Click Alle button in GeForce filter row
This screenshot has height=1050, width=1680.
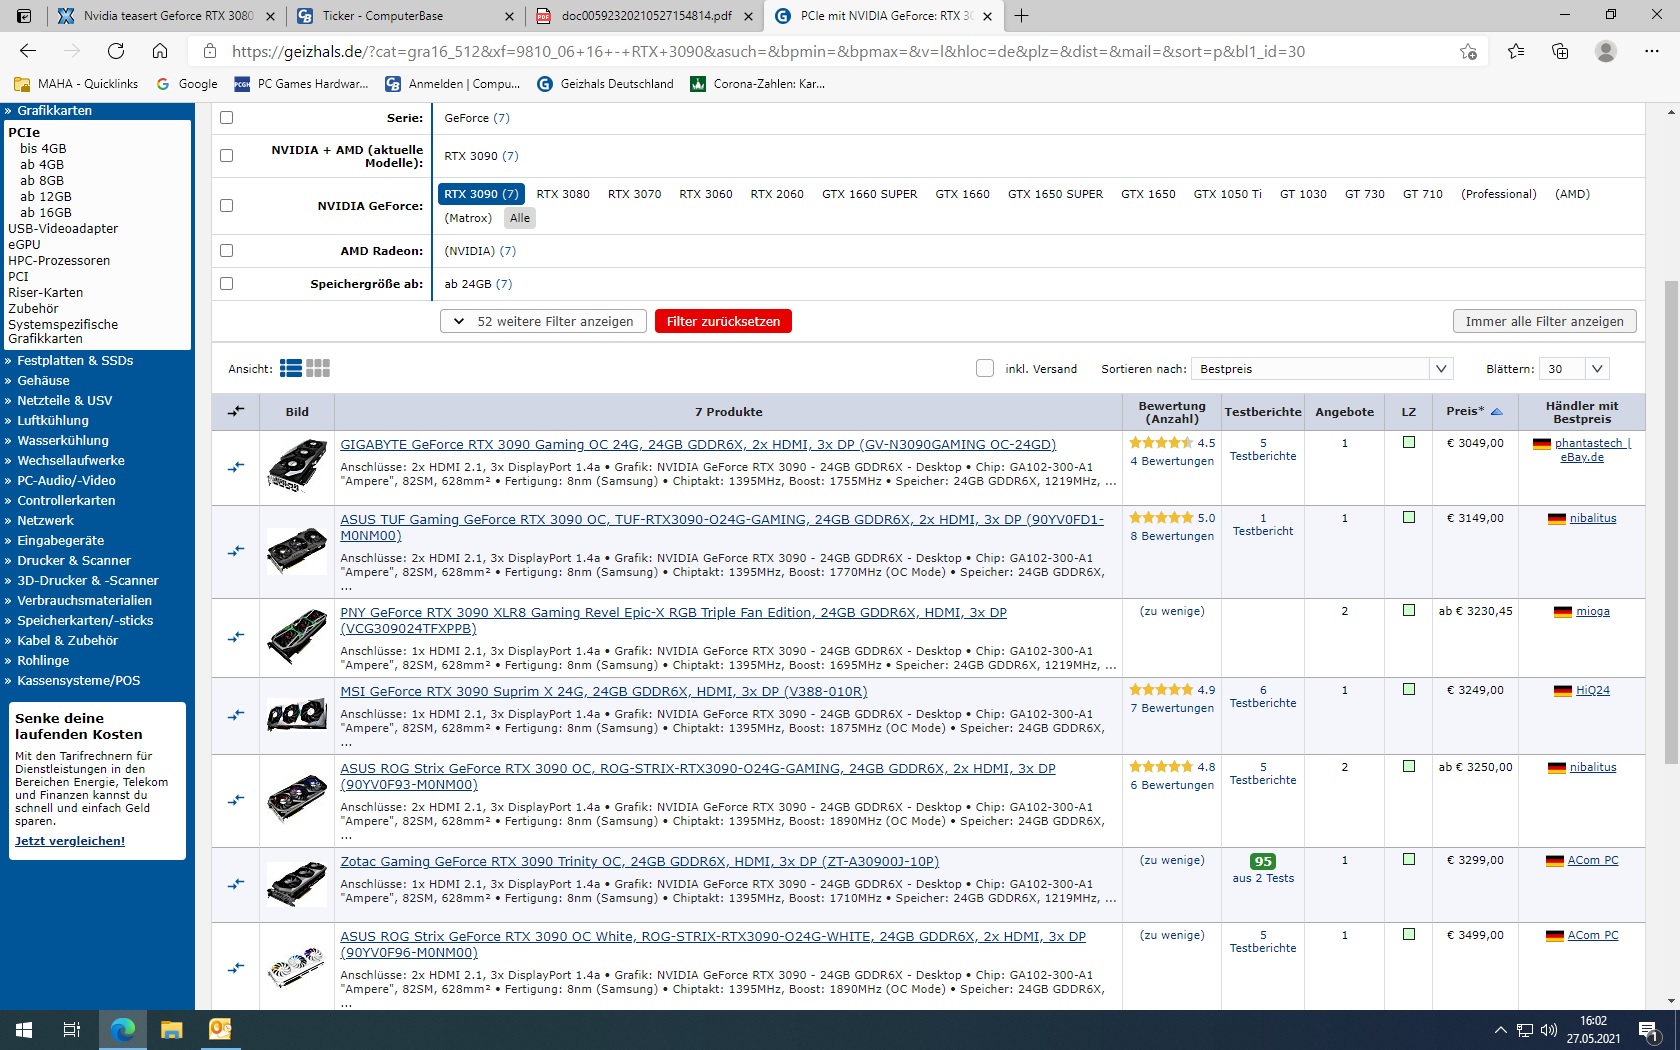pyautogui.click(x=520, y=218)
